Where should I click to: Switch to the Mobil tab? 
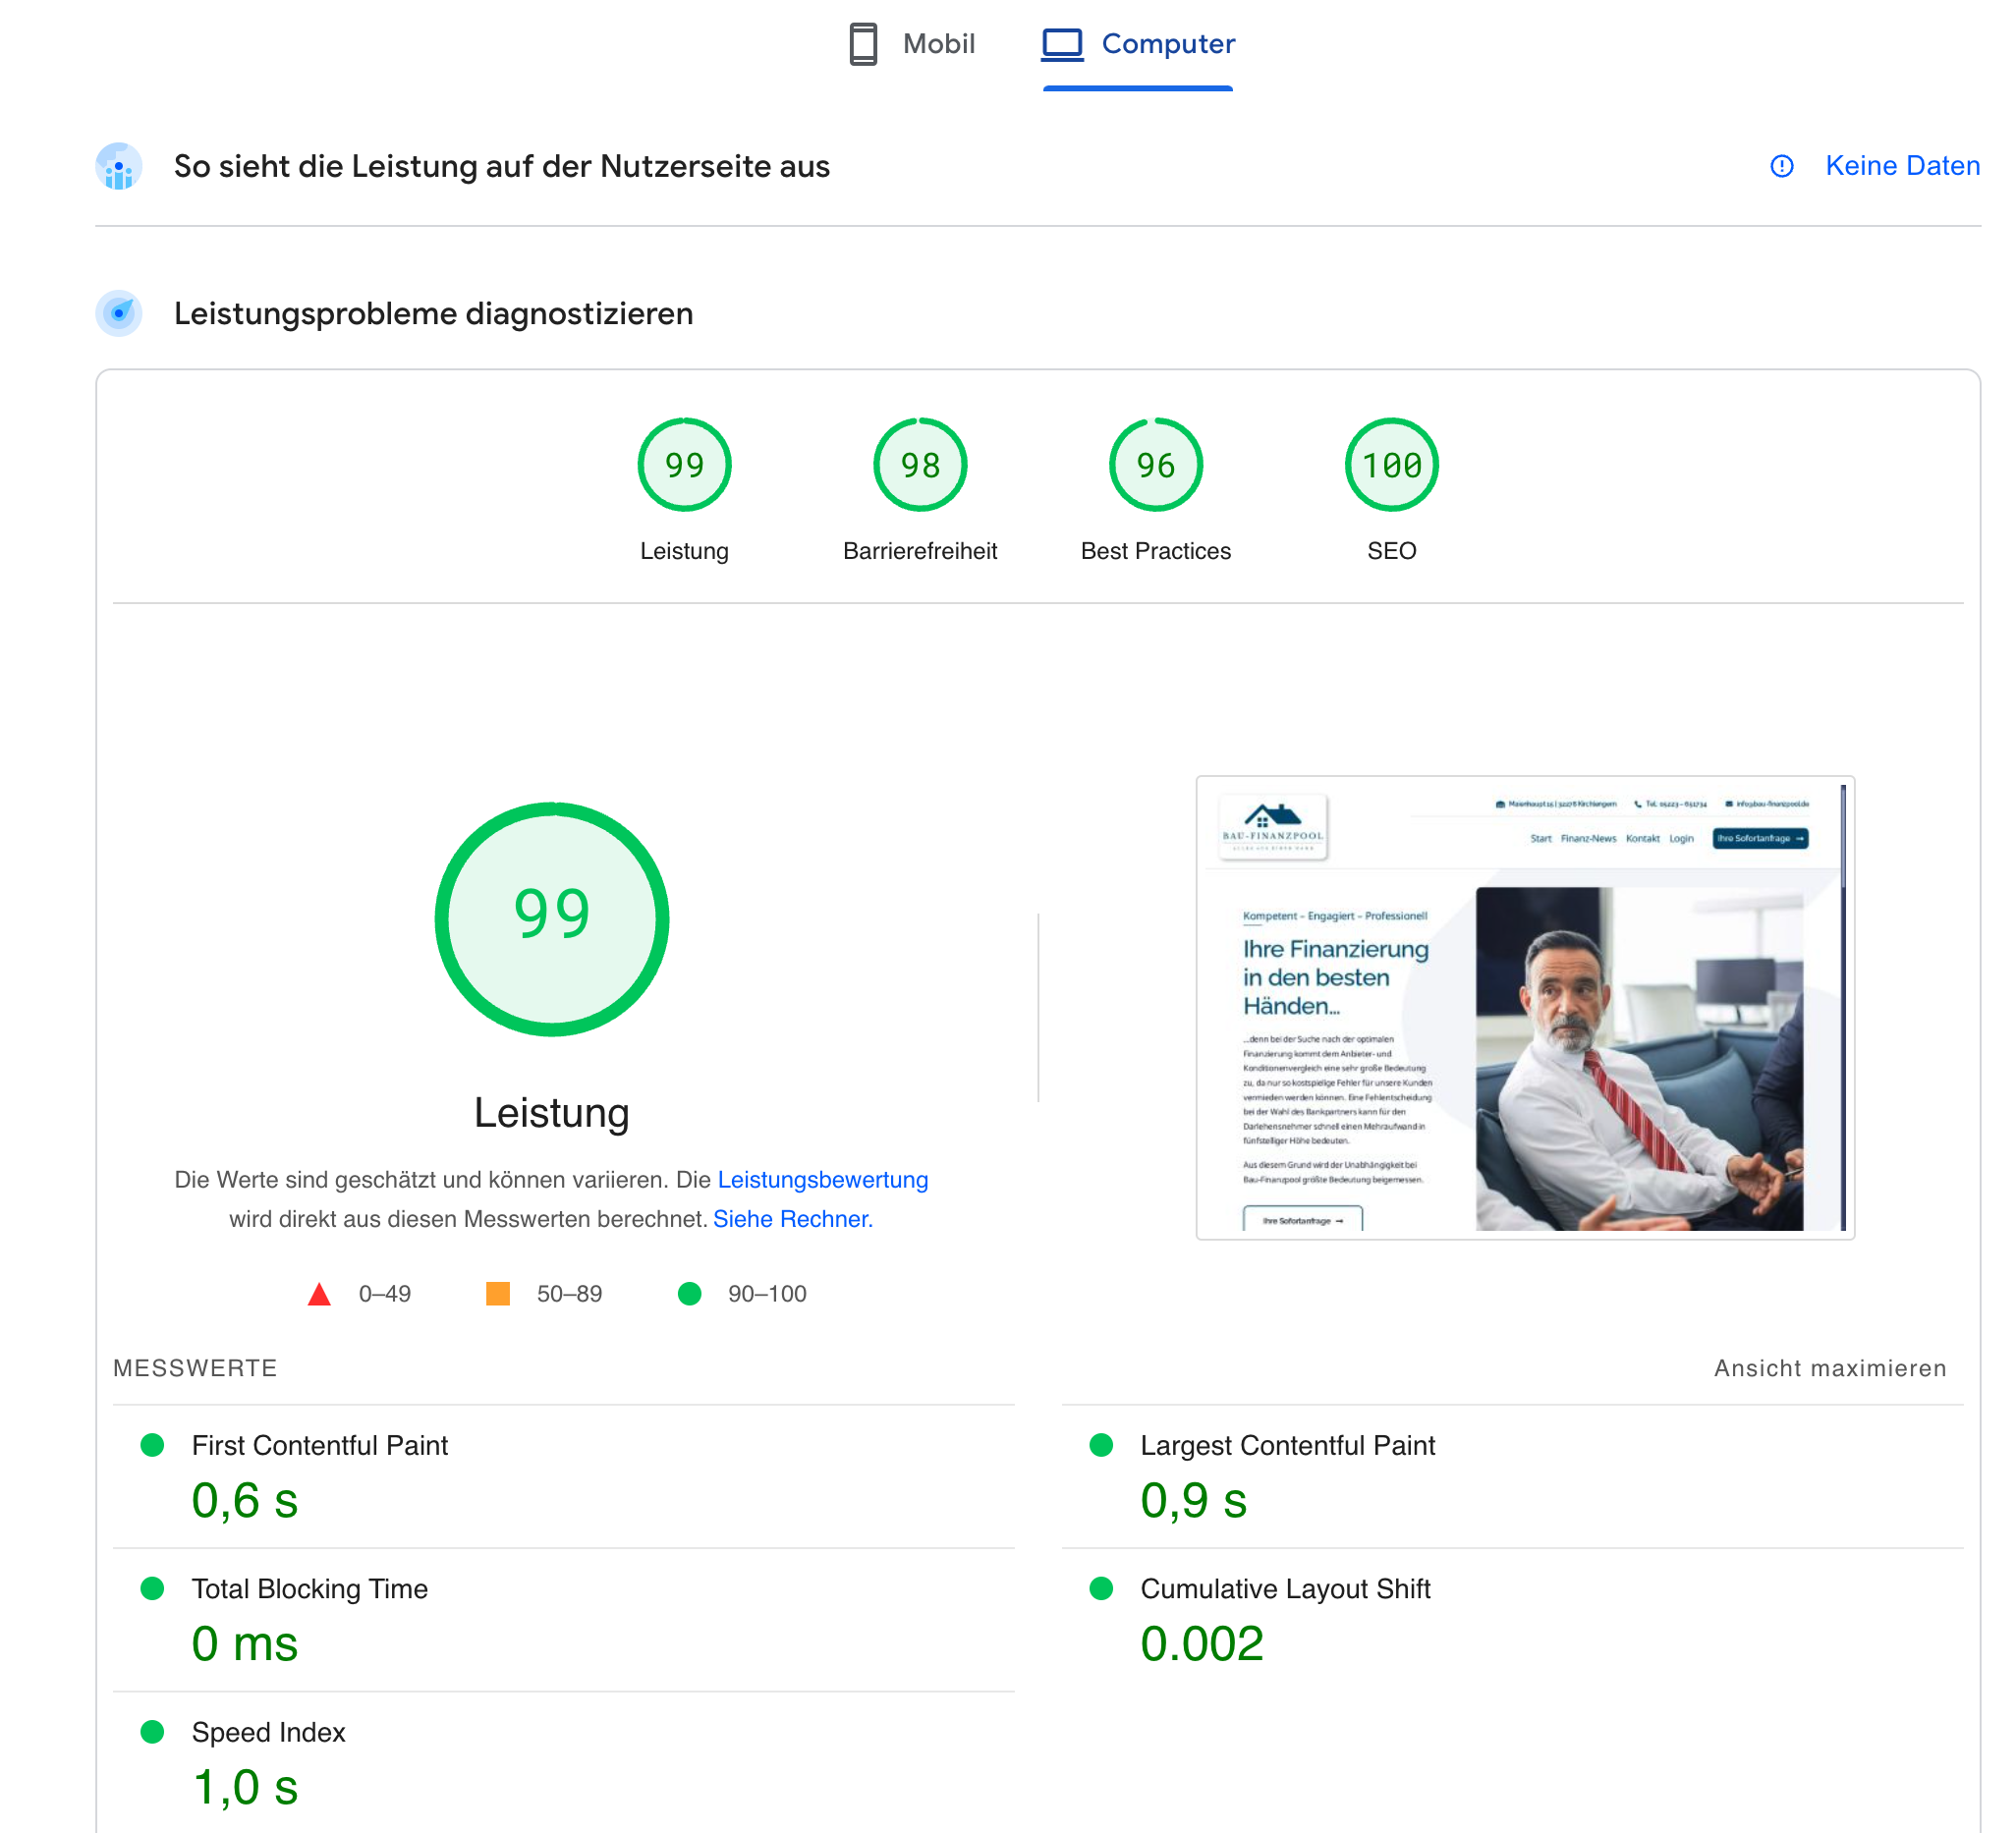(910, 44)
